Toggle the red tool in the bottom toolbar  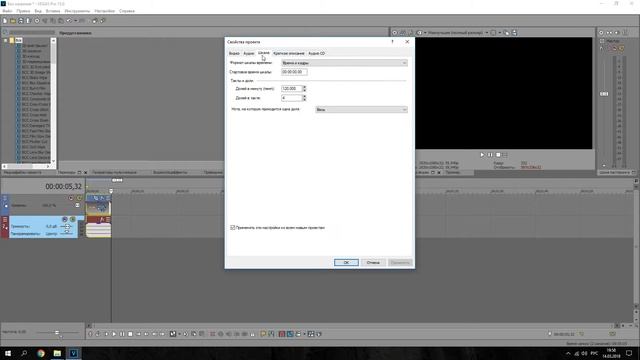point(282,334)
